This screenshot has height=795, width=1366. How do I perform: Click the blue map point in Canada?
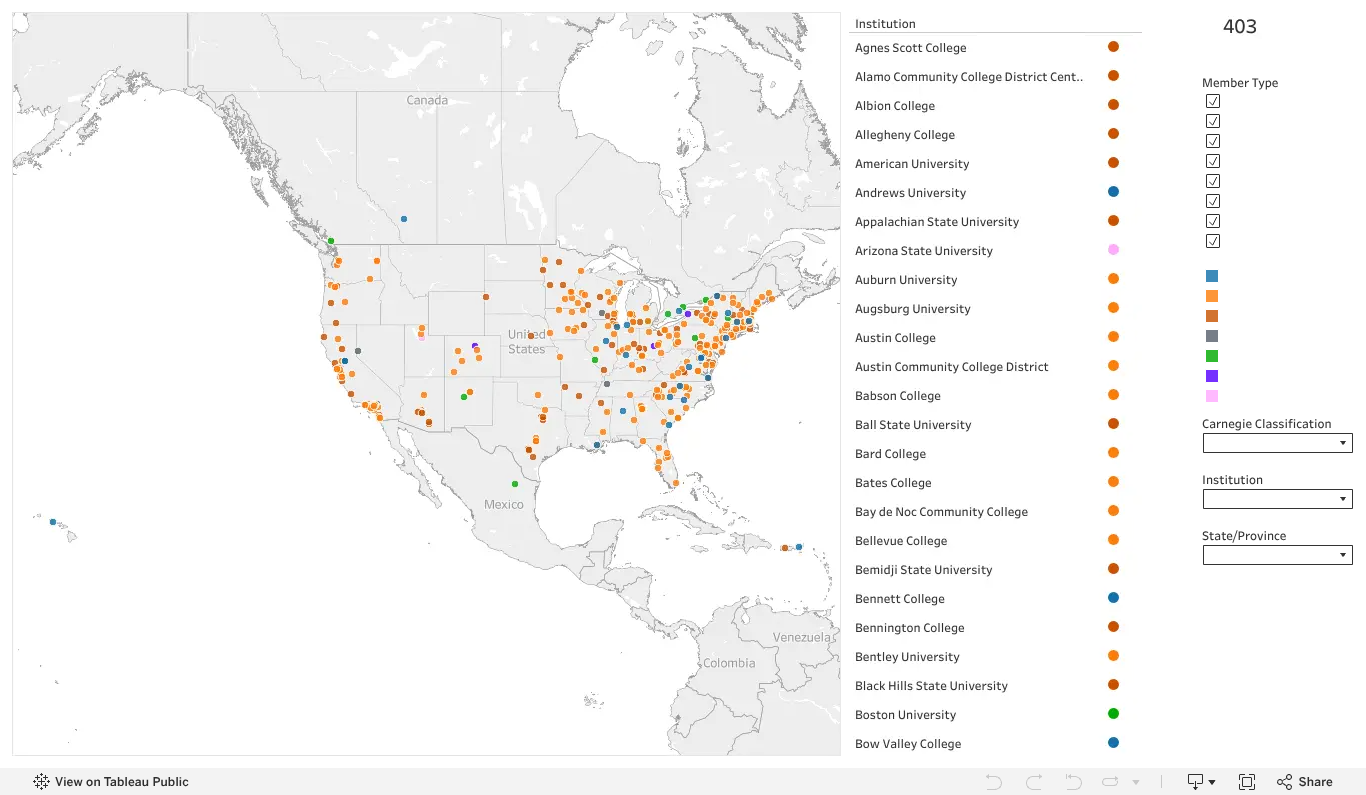pyautogui.click(x=404, y=219)
